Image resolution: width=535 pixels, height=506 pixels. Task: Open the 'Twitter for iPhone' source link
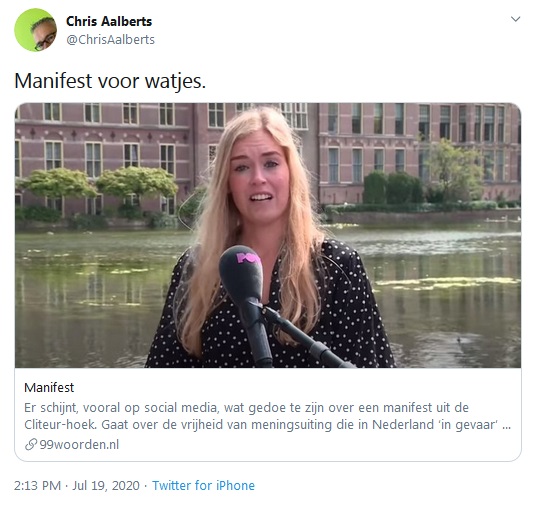coord(203,486)
